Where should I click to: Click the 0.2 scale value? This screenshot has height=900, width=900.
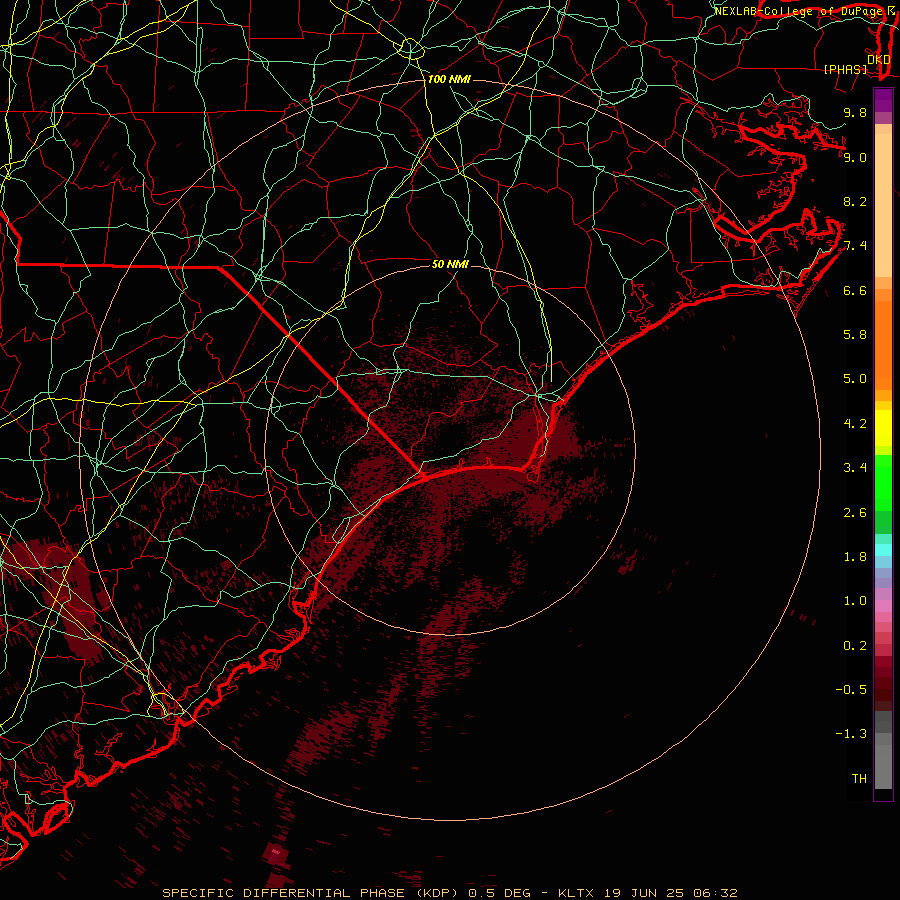tap(855, 646)
